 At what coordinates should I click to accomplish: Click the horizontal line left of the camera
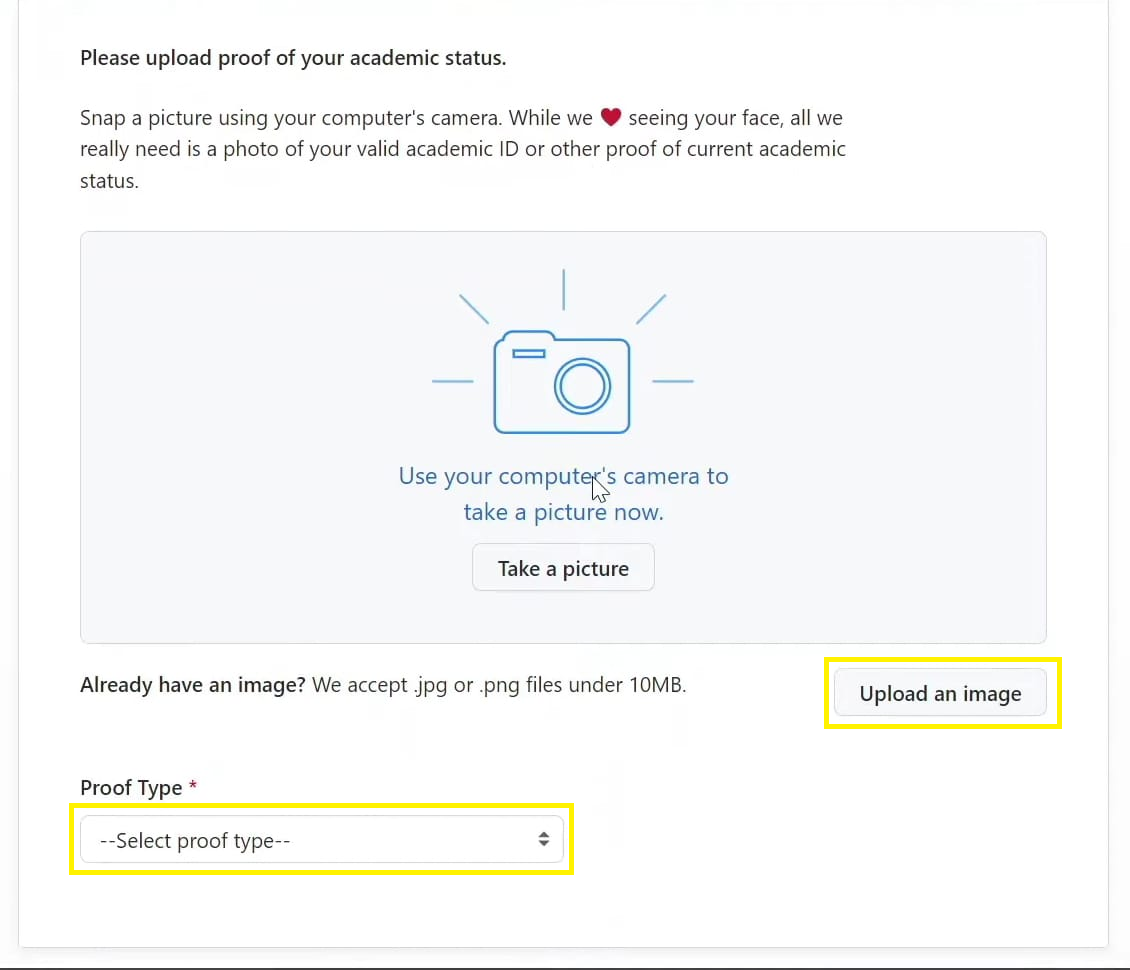coord(452,381)
